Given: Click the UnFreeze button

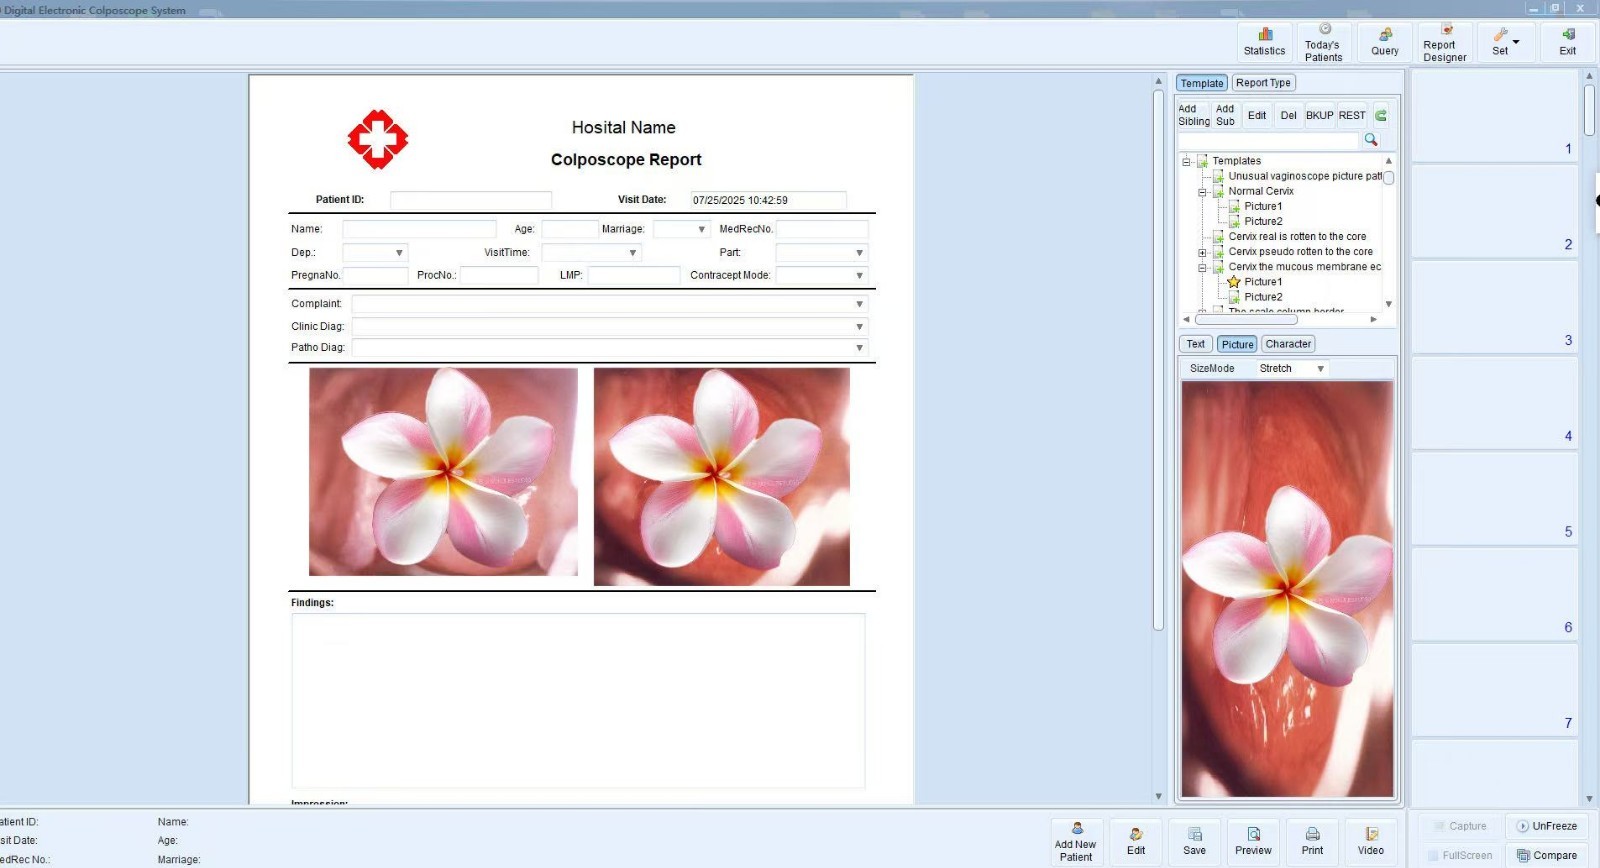Looking at the screenshot, I should click(1546, 826).
